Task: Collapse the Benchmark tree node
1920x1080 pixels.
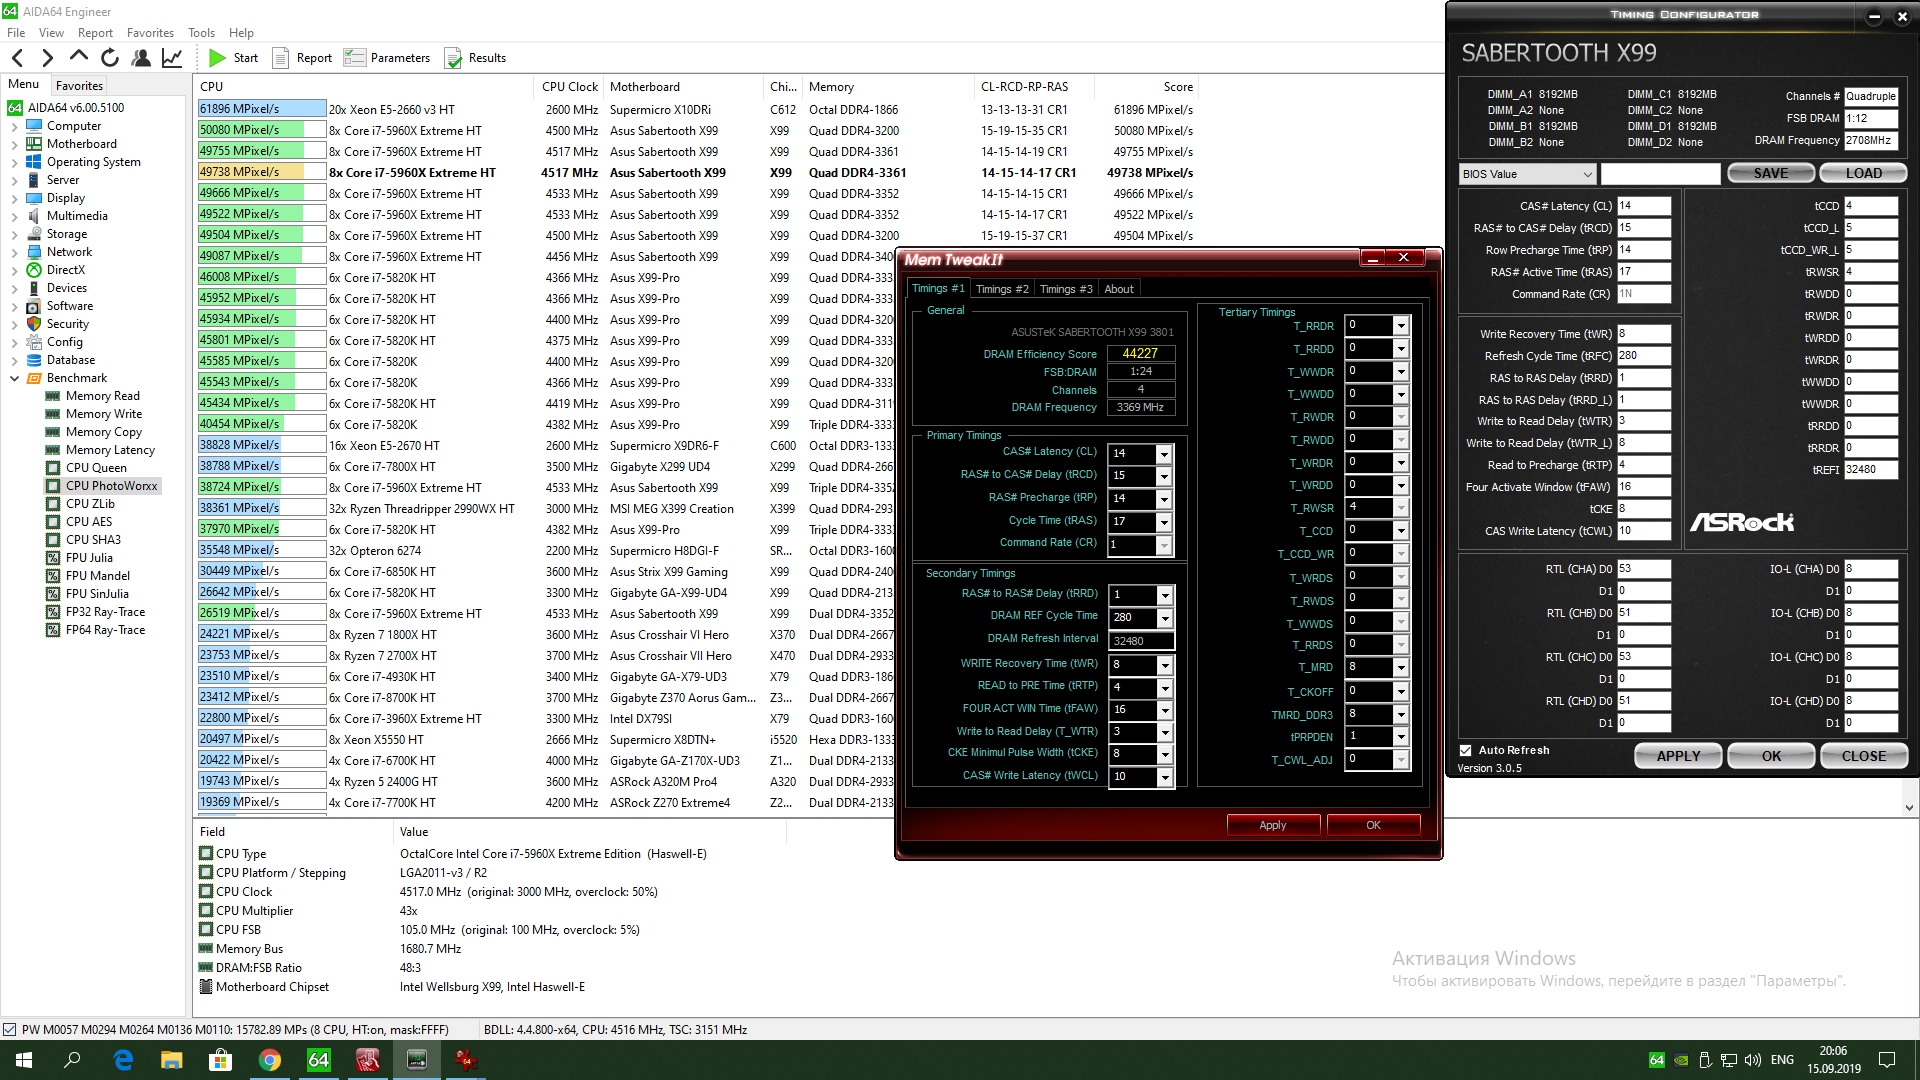Action: [x=14, y=378]
